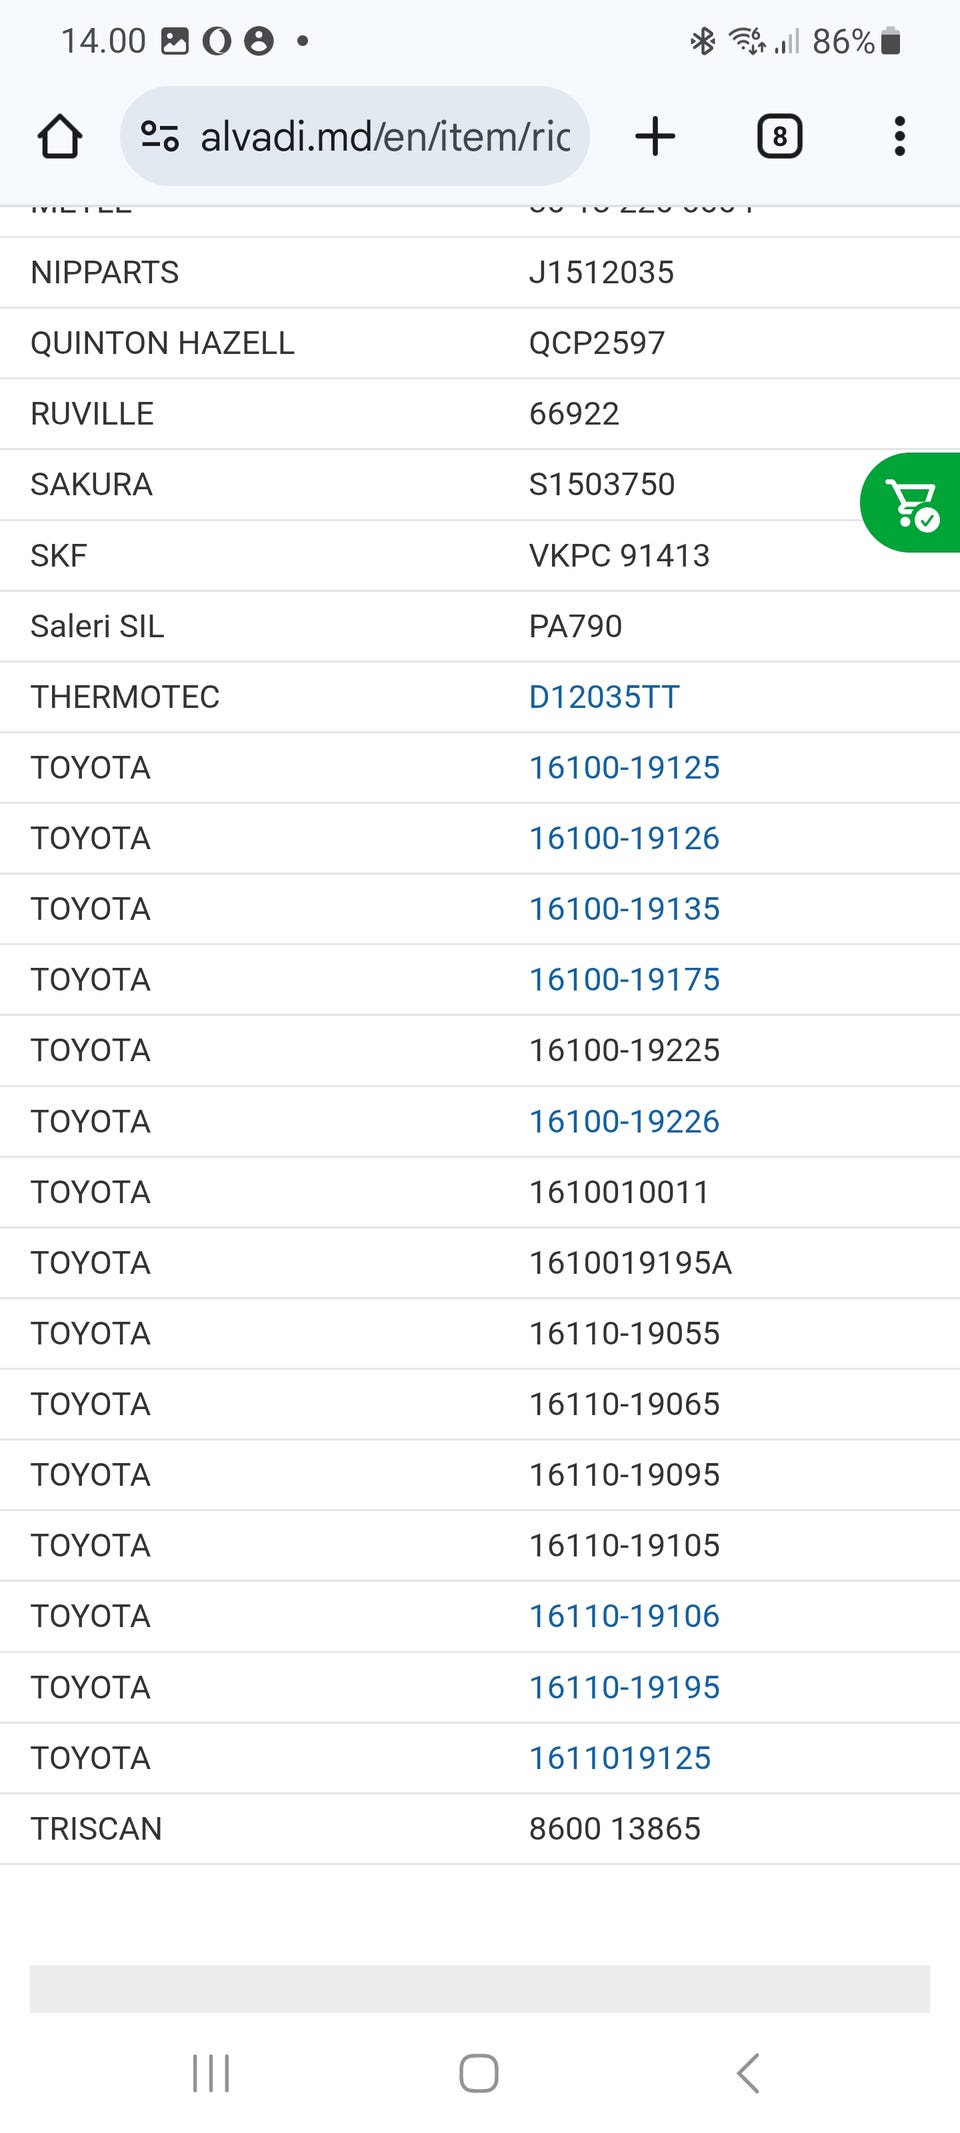Viewport: 960px width, 2133px height.
Task: Open Toyota part 16100-19135 link
Action: (624, 909)
